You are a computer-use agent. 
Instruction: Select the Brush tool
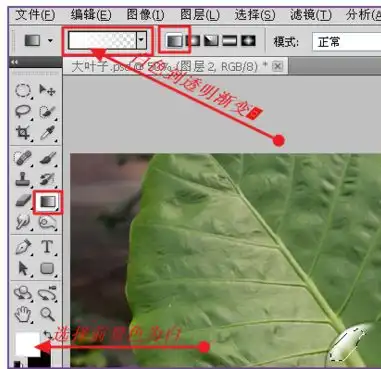47,158
